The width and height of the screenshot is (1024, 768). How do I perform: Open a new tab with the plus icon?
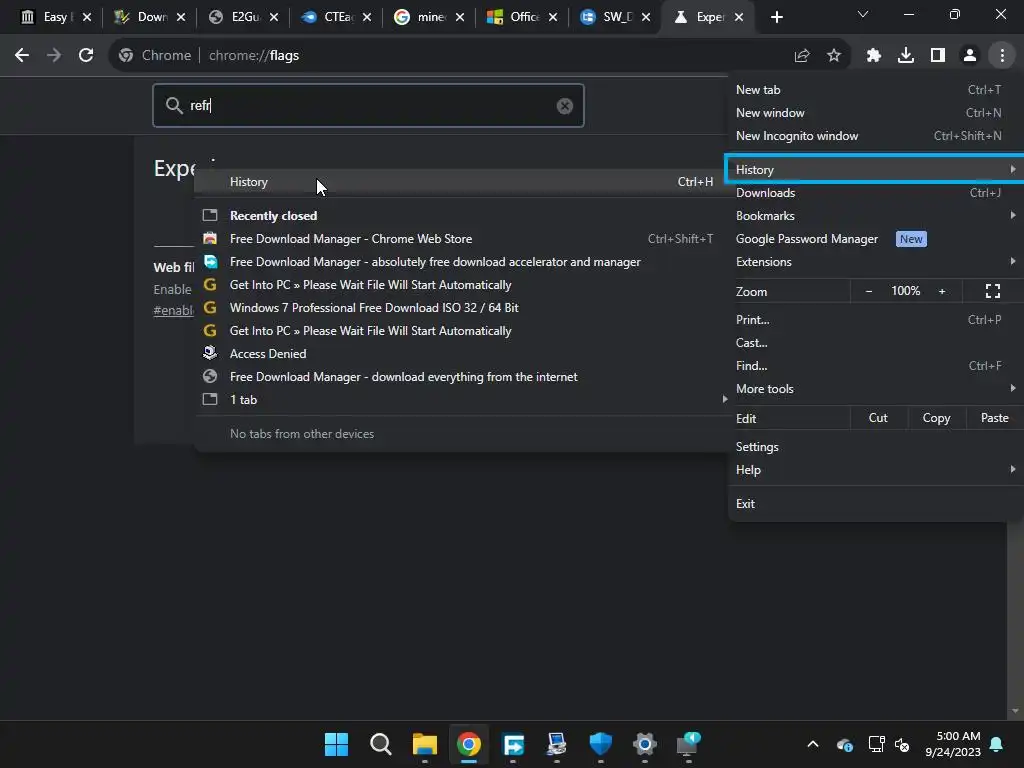[x=776, y=17]
